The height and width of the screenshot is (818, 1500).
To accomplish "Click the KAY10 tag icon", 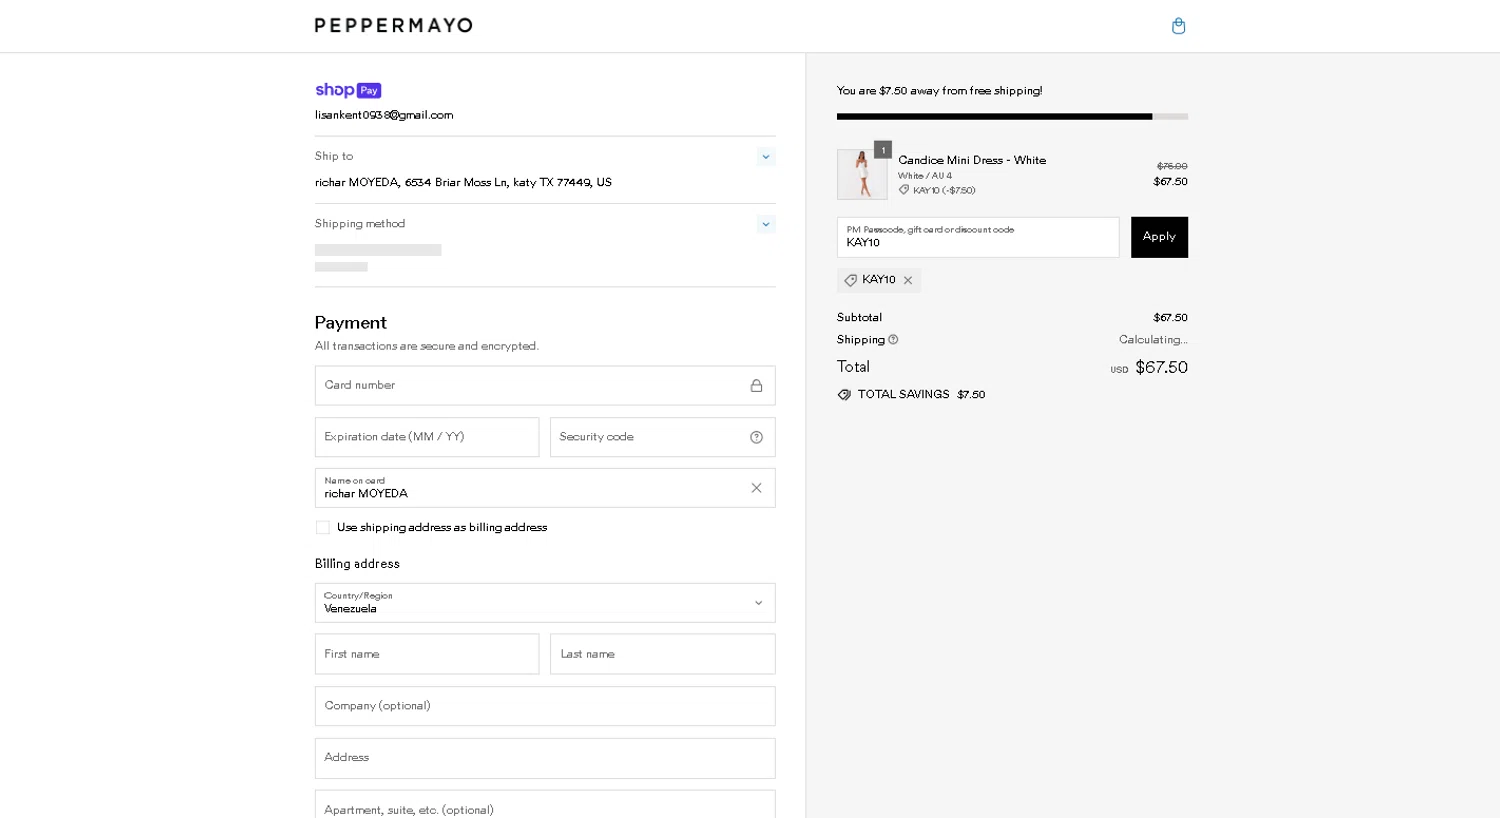I will click(851, 281).
